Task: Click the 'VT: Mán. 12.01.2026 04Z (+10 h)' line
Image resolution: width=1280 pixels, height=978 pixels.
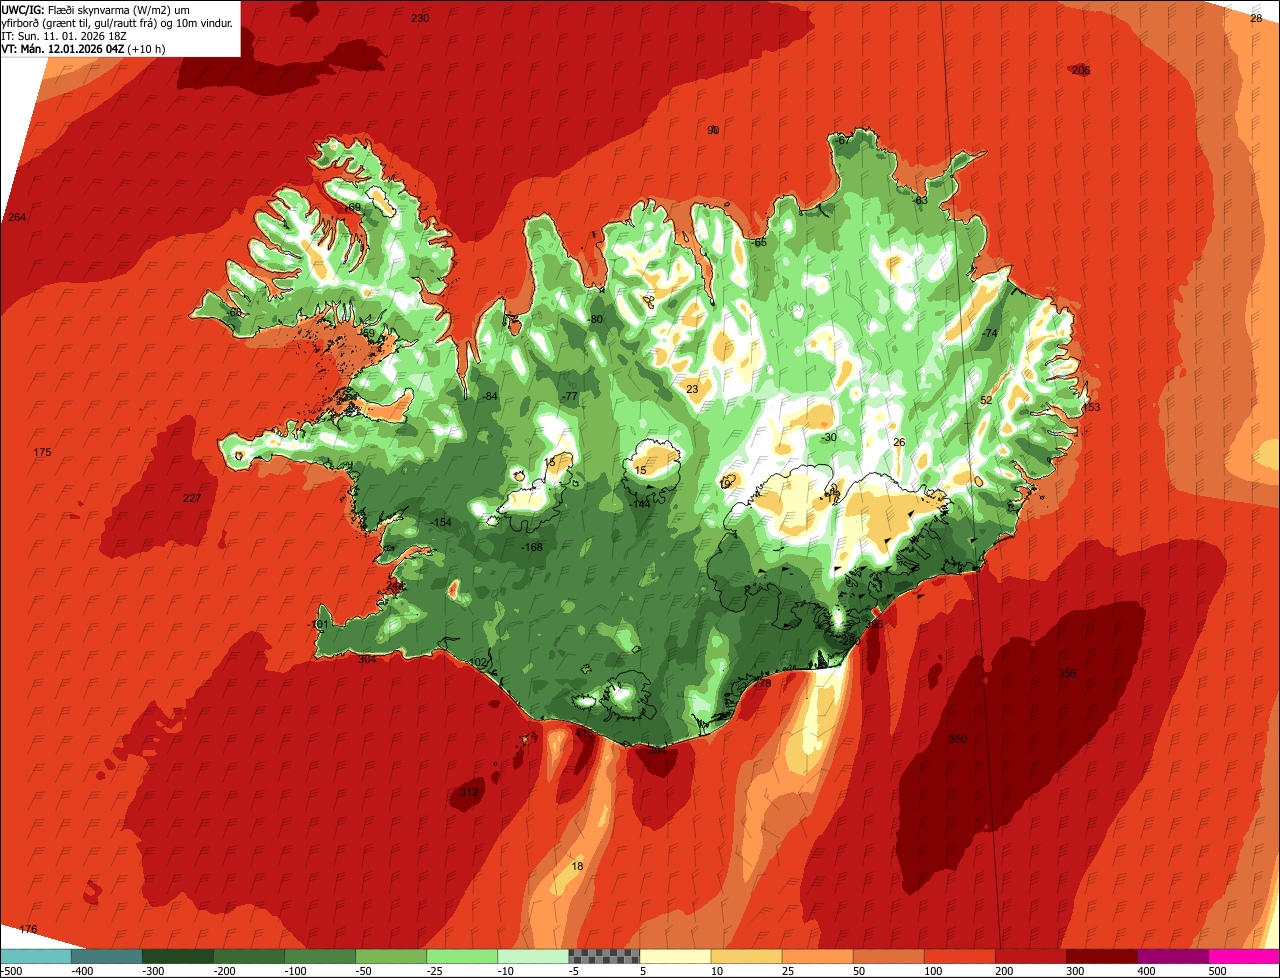Action: click(x=83, y=48)
